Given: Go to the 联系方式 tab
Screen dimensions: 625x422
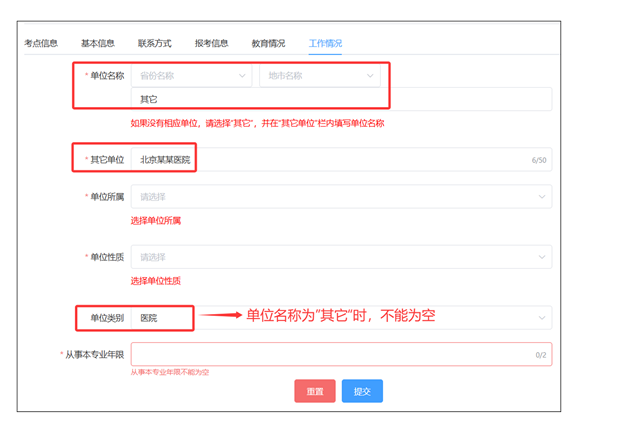Looking at the screenshot, I should point(155,43).
